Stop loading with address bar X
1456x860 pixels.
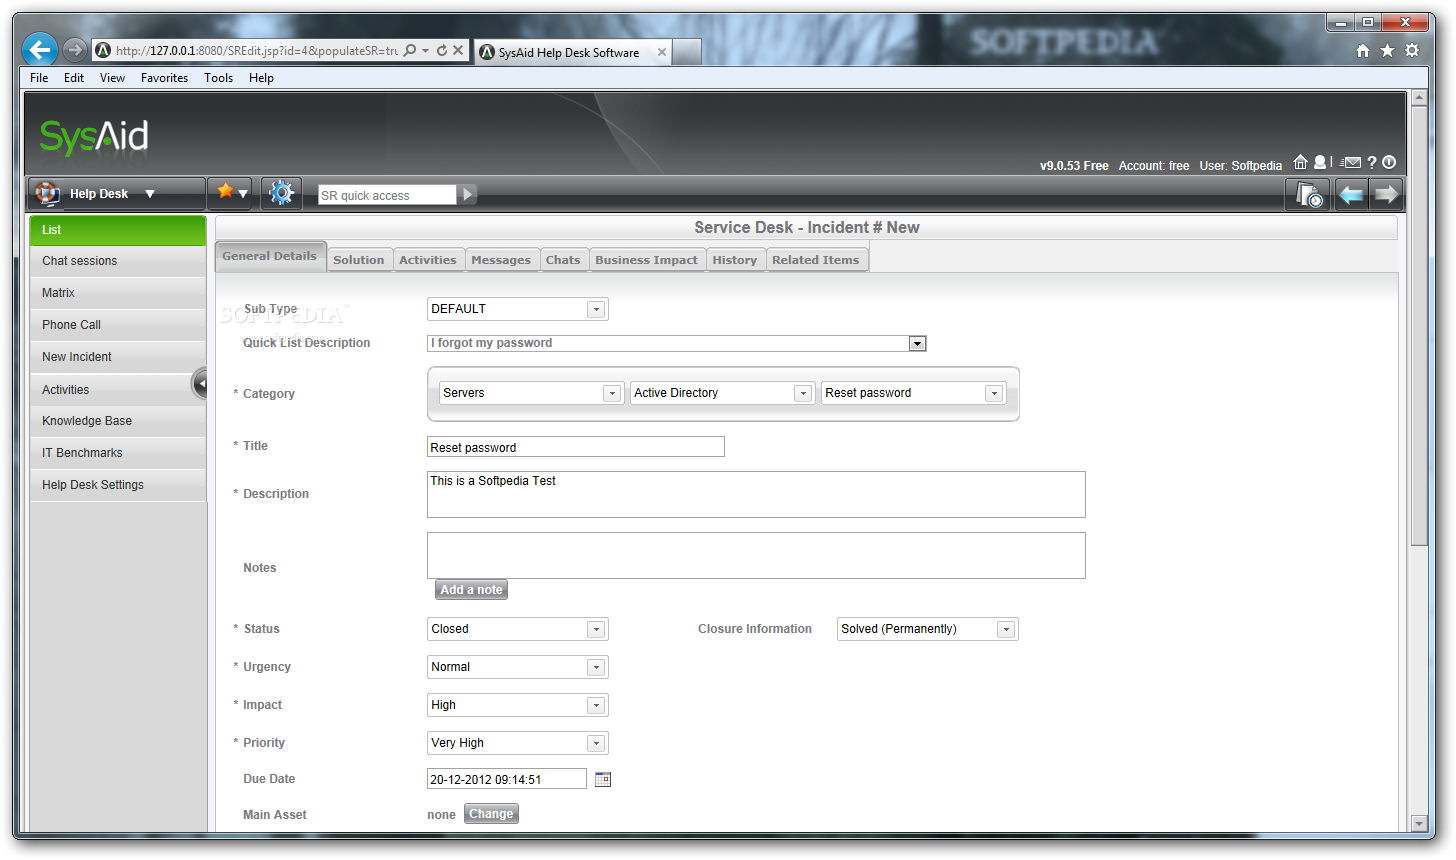[458, 50]
